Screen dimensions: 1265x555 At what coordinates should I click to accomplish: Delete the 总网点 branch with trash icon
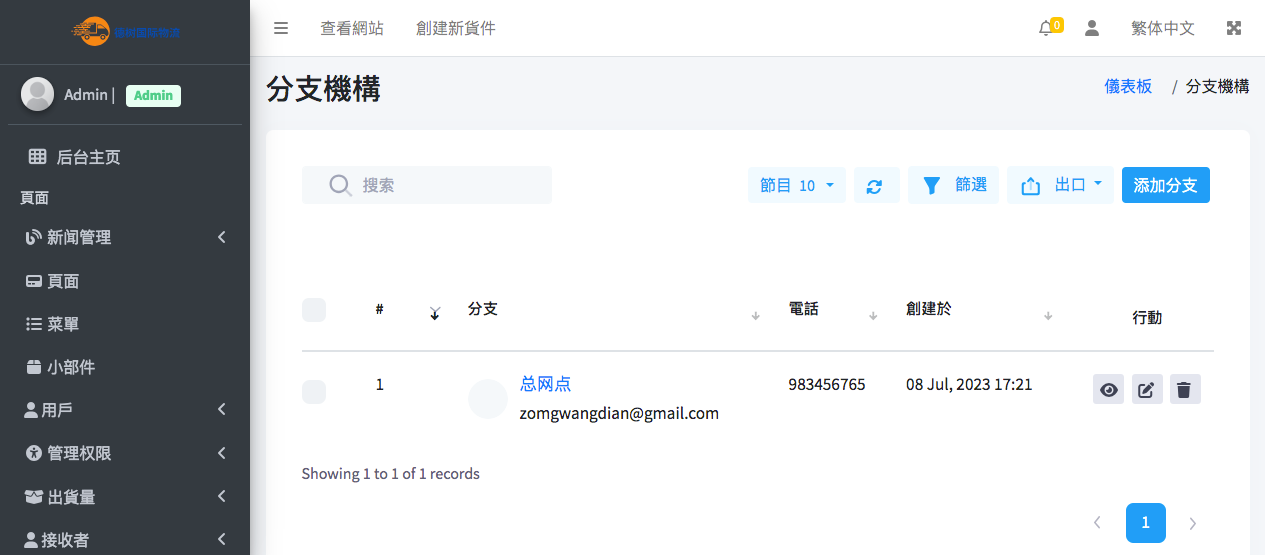[1184, 390]
